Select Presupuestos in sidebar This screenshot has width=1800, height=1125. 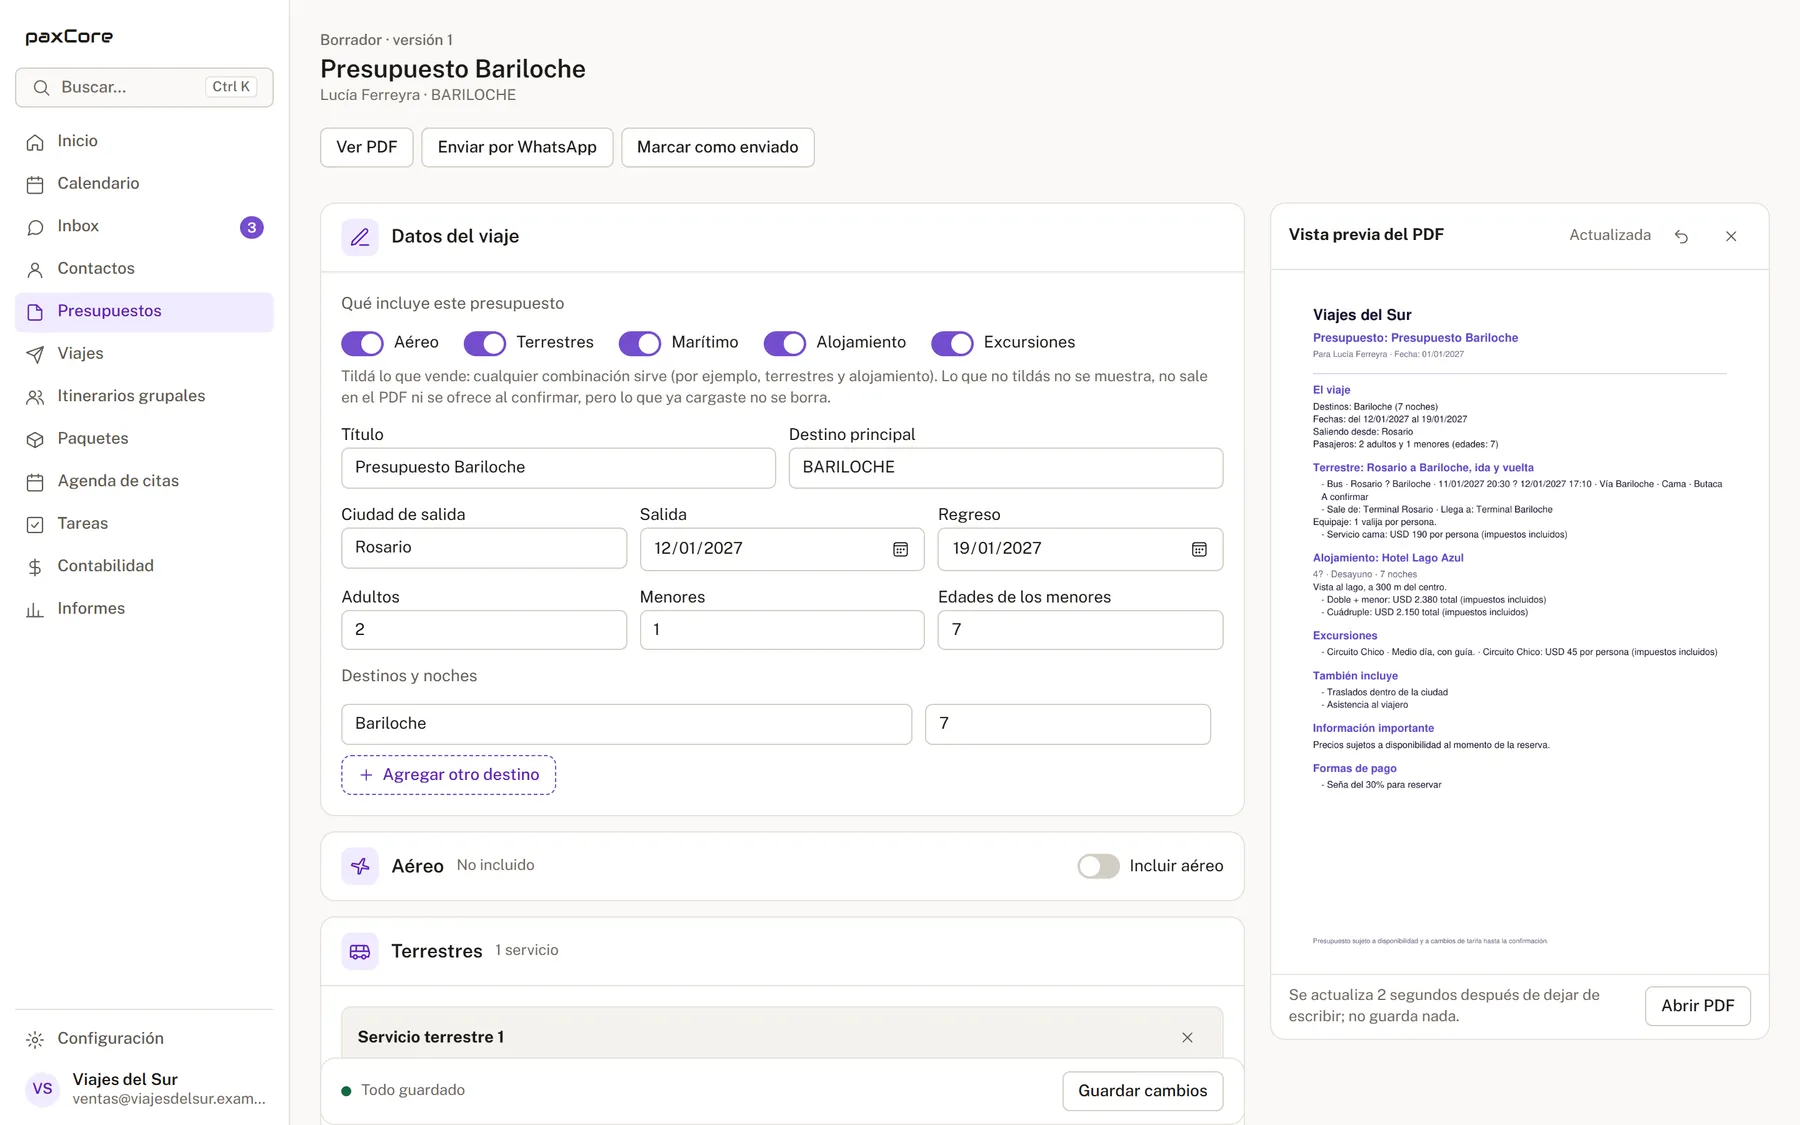point(144,312)
